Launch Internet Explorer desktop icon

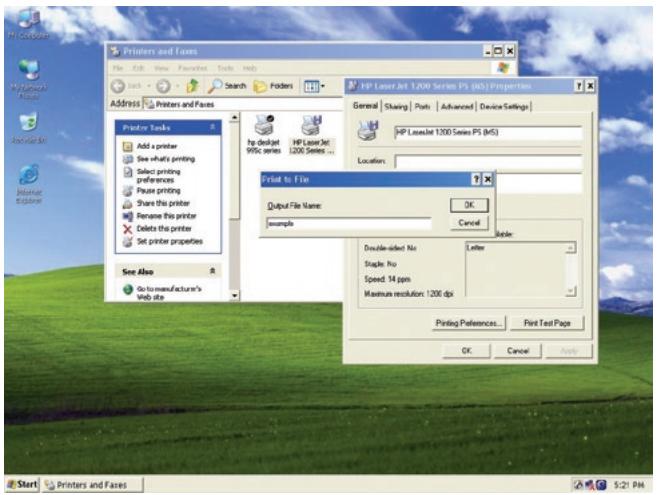(29, 184)
